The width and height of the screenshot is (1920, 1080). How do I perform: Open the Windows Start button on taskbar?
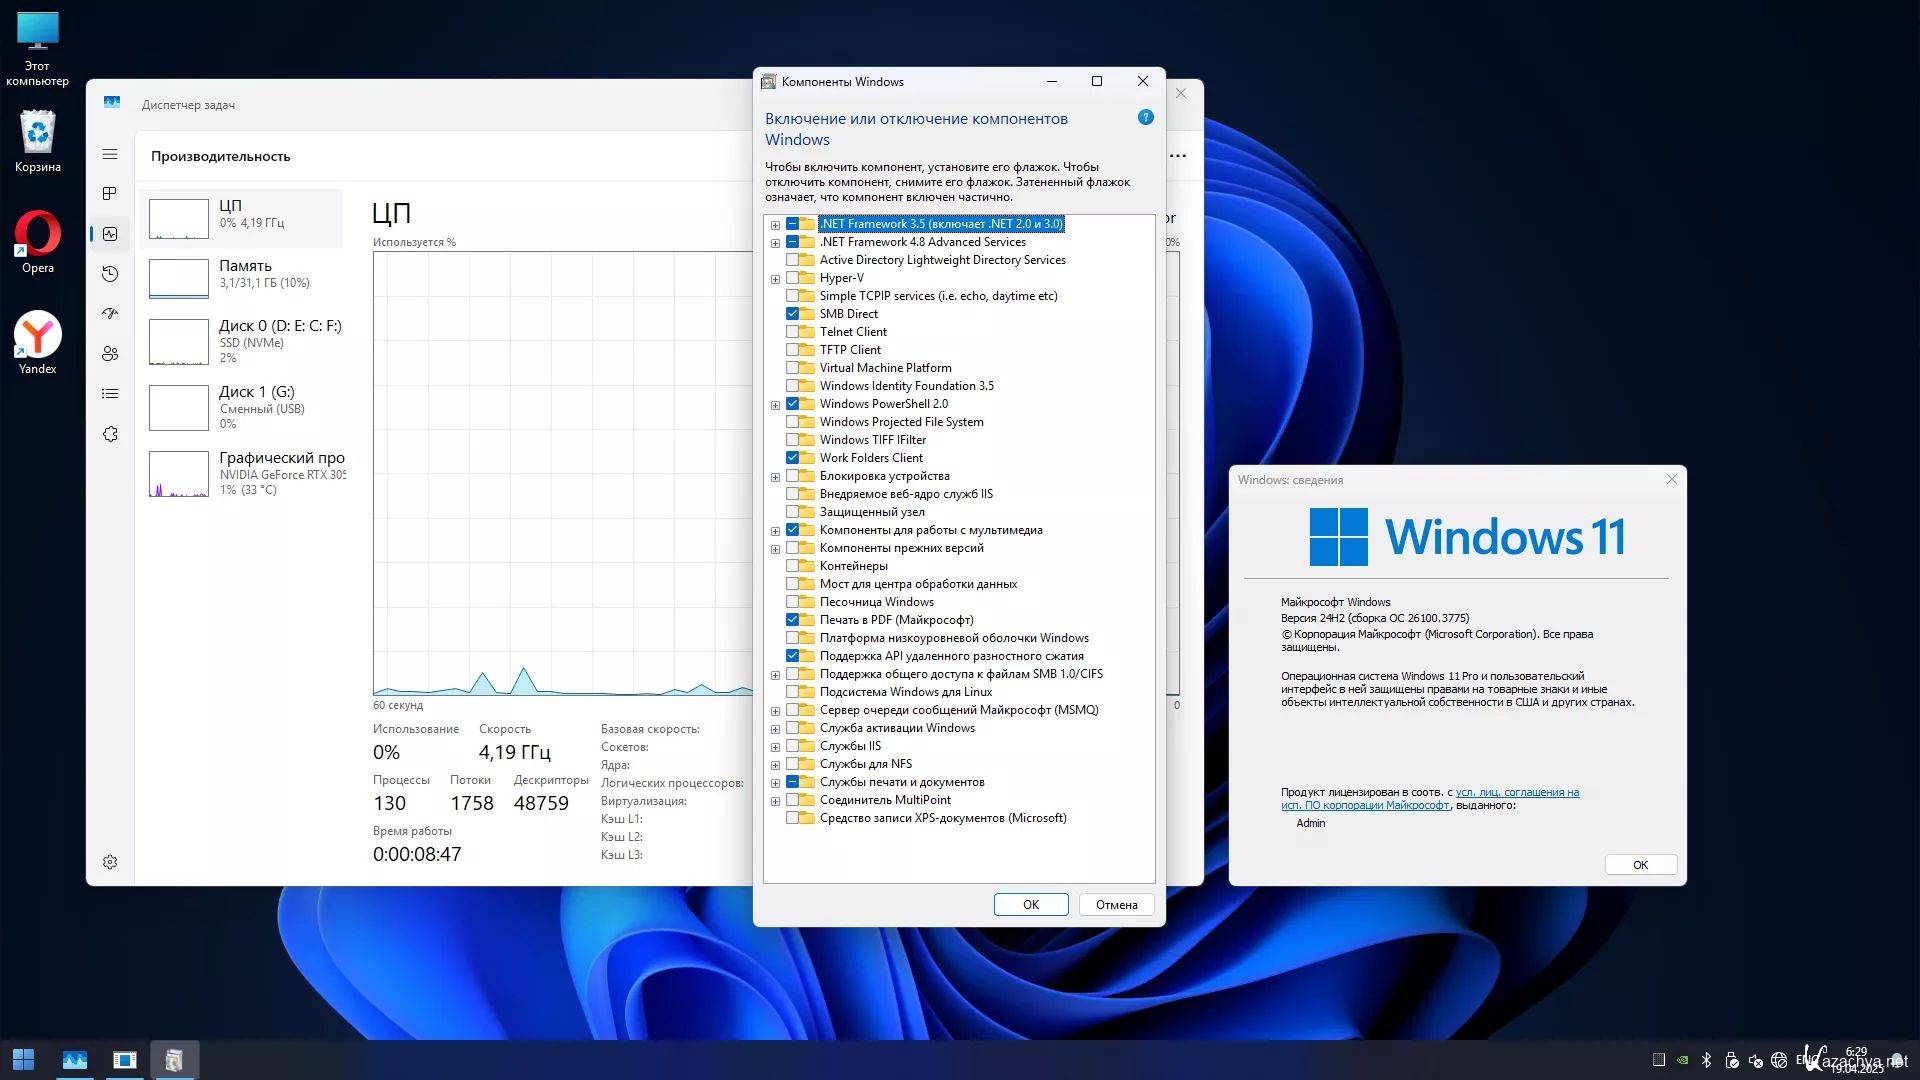(x=24, y=1060)
